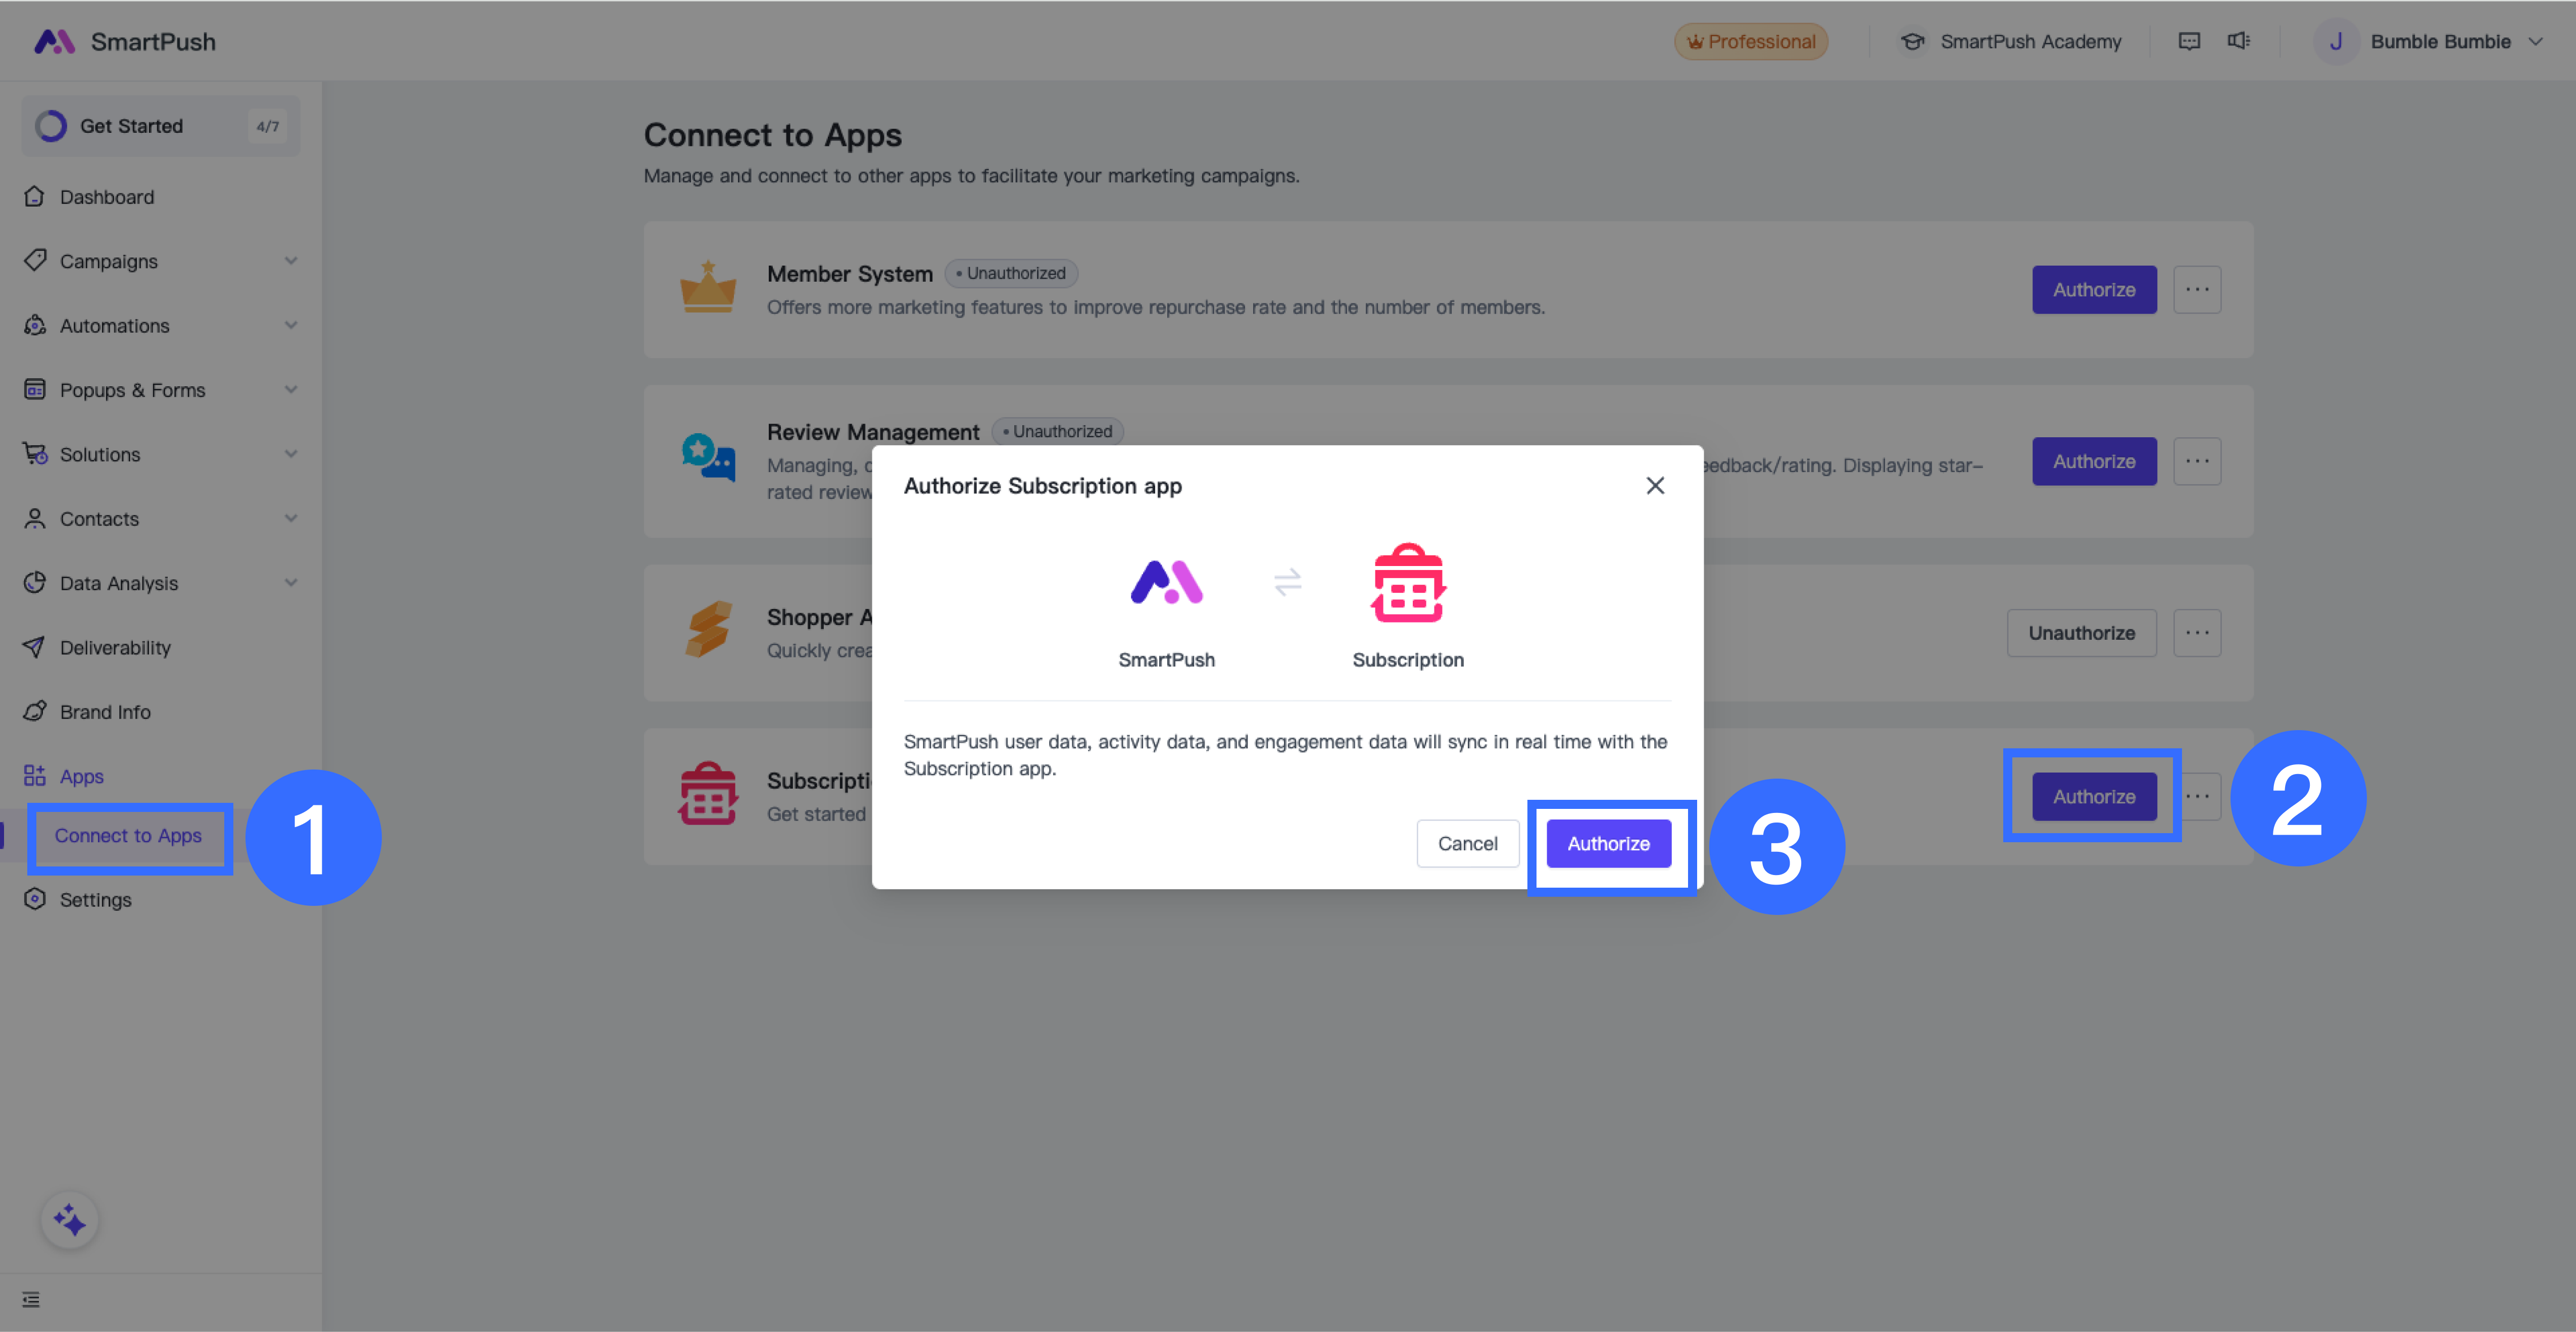Expand the Automations submenu arrow
2576x1332 pixels.
[x=290, y=325]
